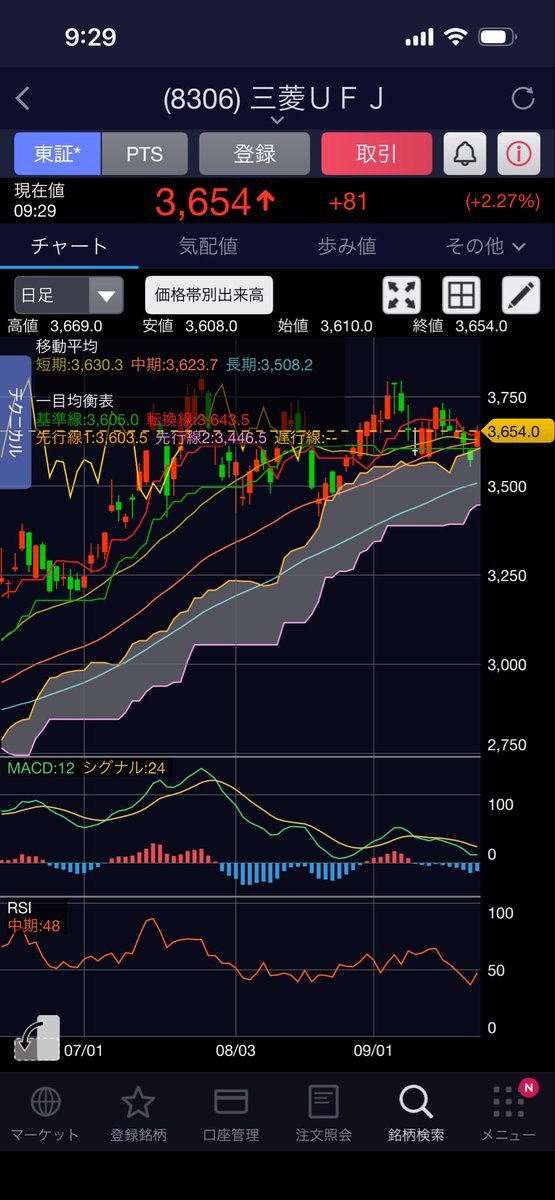555x1200 pixels.
Task: Go back using the left chevron
Action: click(23, 98)
